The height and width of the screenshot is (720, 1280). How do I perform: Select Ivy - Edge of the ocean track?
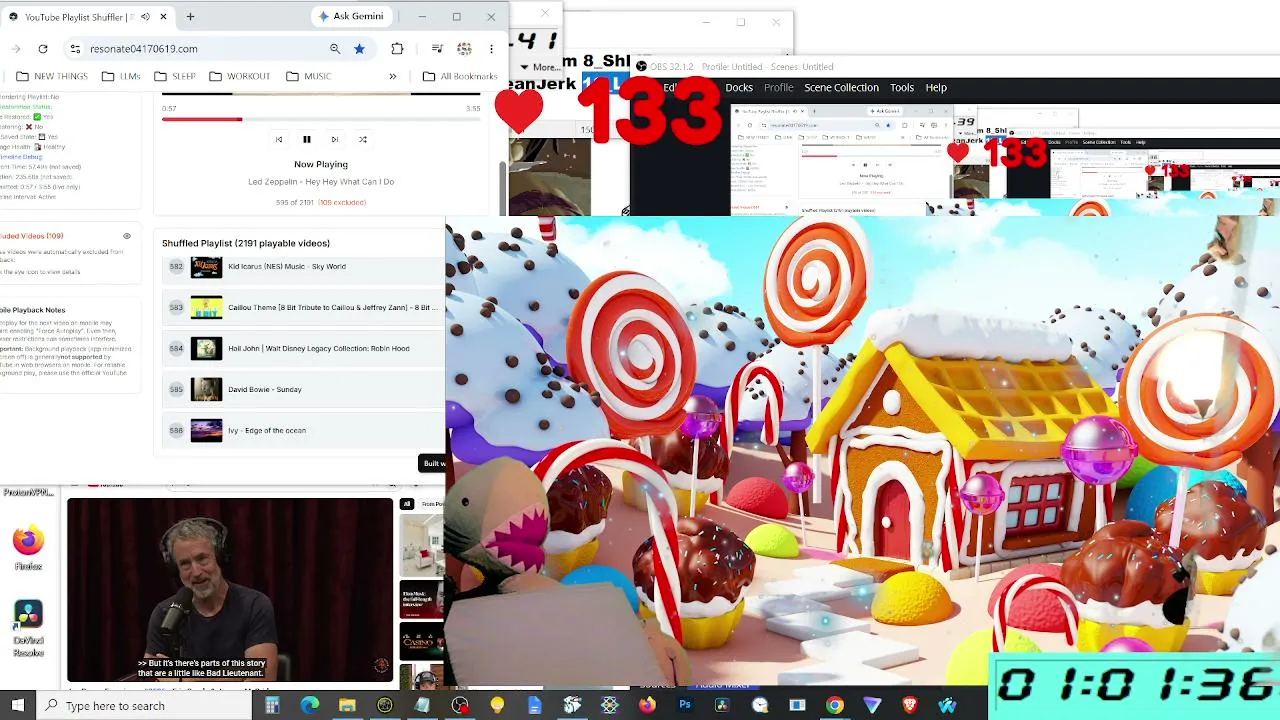click(x=303, y=430)
